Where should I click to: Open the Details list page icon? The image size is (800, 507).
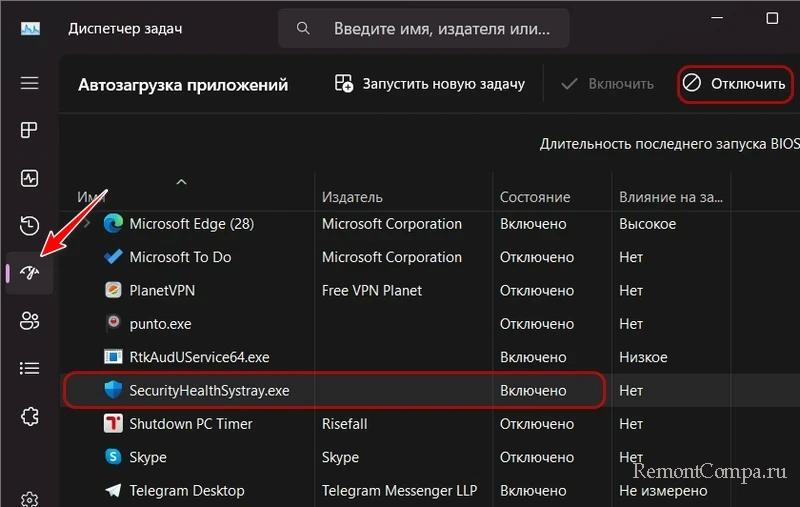coord(30,368)
